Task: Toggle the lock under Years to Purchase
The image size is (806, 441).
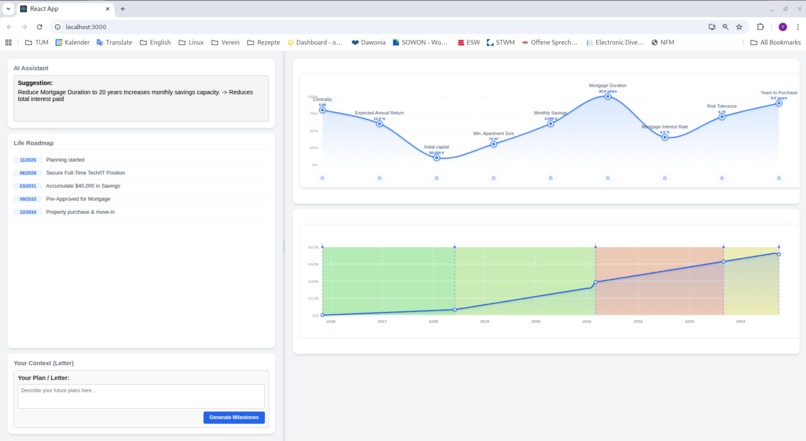Action: (x=779, y=178)
